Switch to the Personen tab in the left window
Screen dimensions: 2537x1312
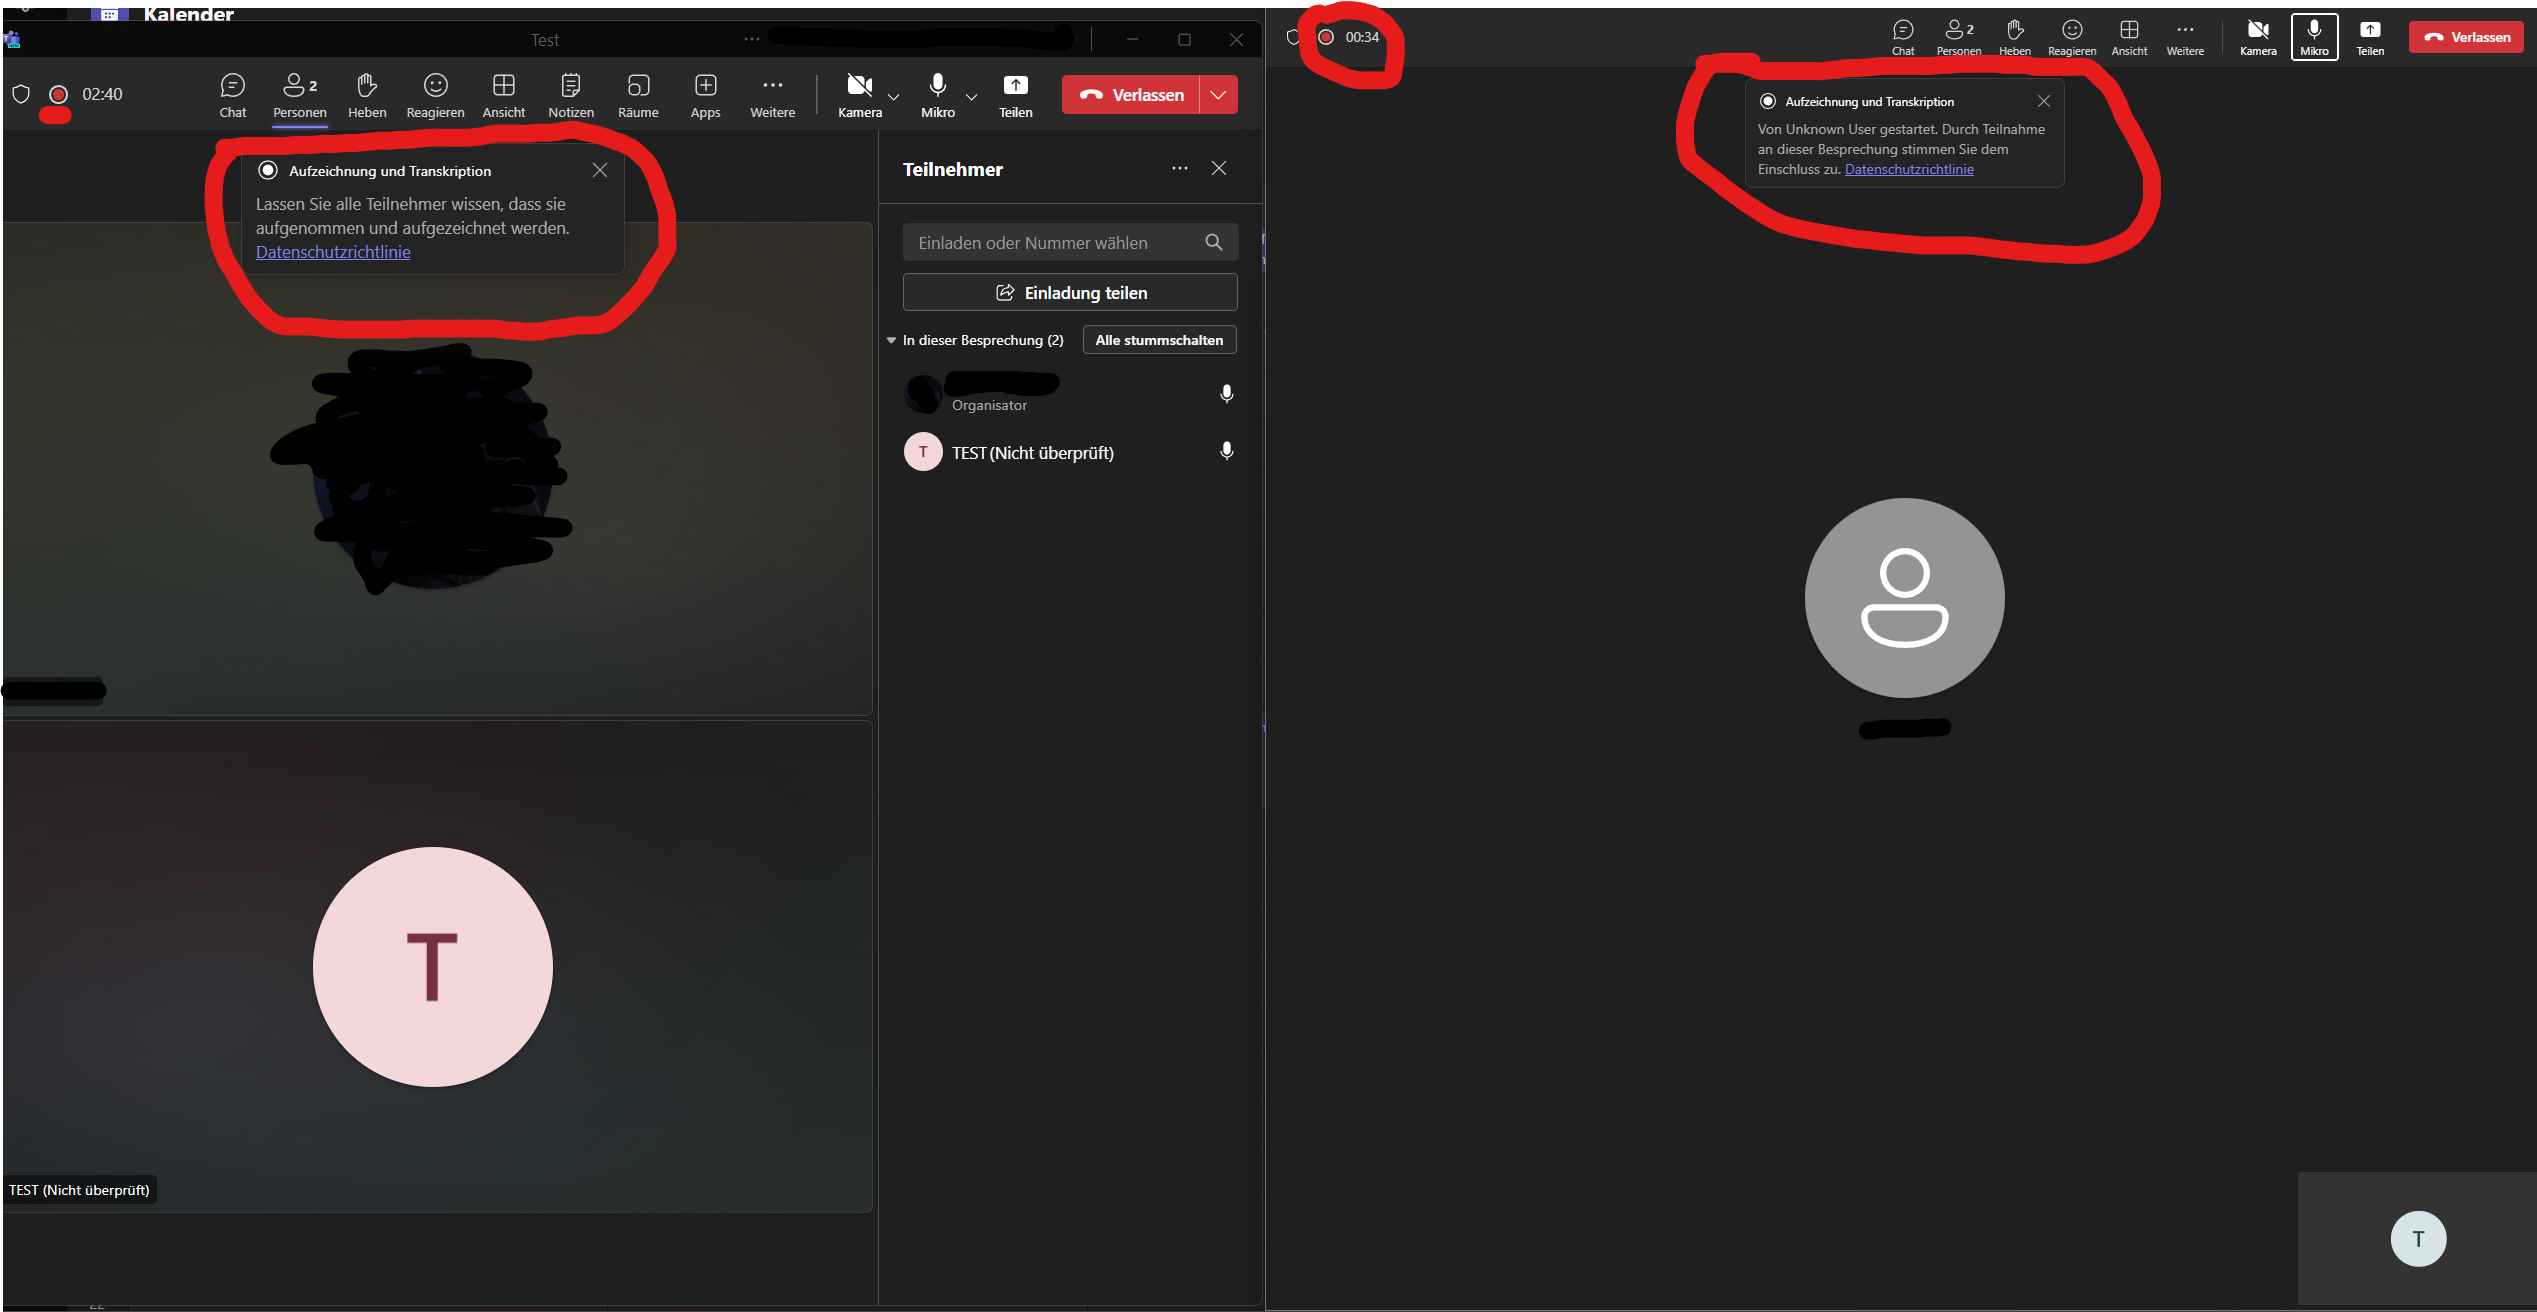(x=299, y=95)
